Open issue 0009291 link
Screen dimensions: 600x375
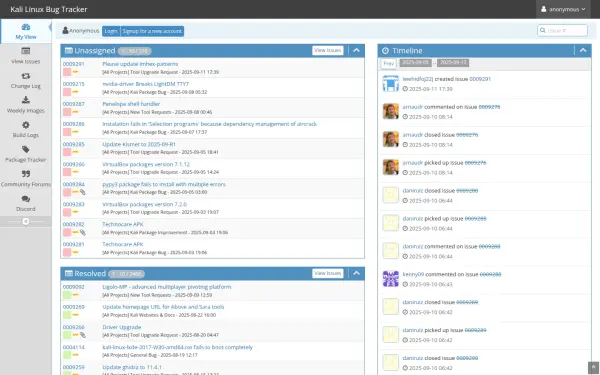tap(73, 64)
